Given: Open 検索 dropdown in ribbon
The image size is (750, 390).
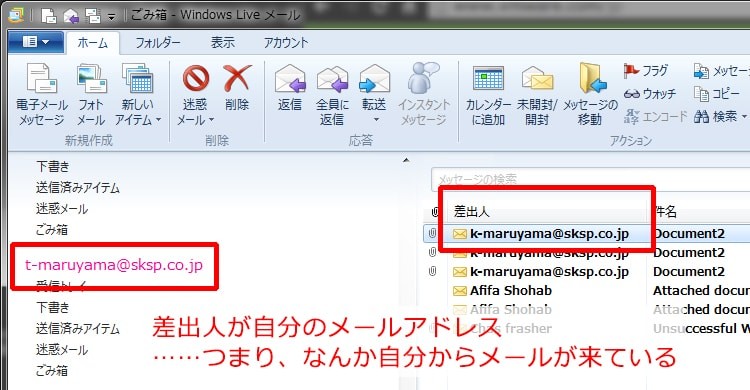Looking at the screenshot, I should coord(720,116).
